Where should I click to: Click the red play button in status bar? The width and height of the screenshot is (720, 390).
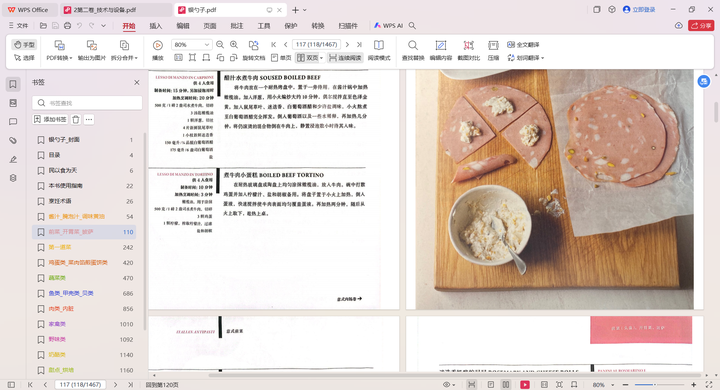pyautogui.click(x=525, y=384)
